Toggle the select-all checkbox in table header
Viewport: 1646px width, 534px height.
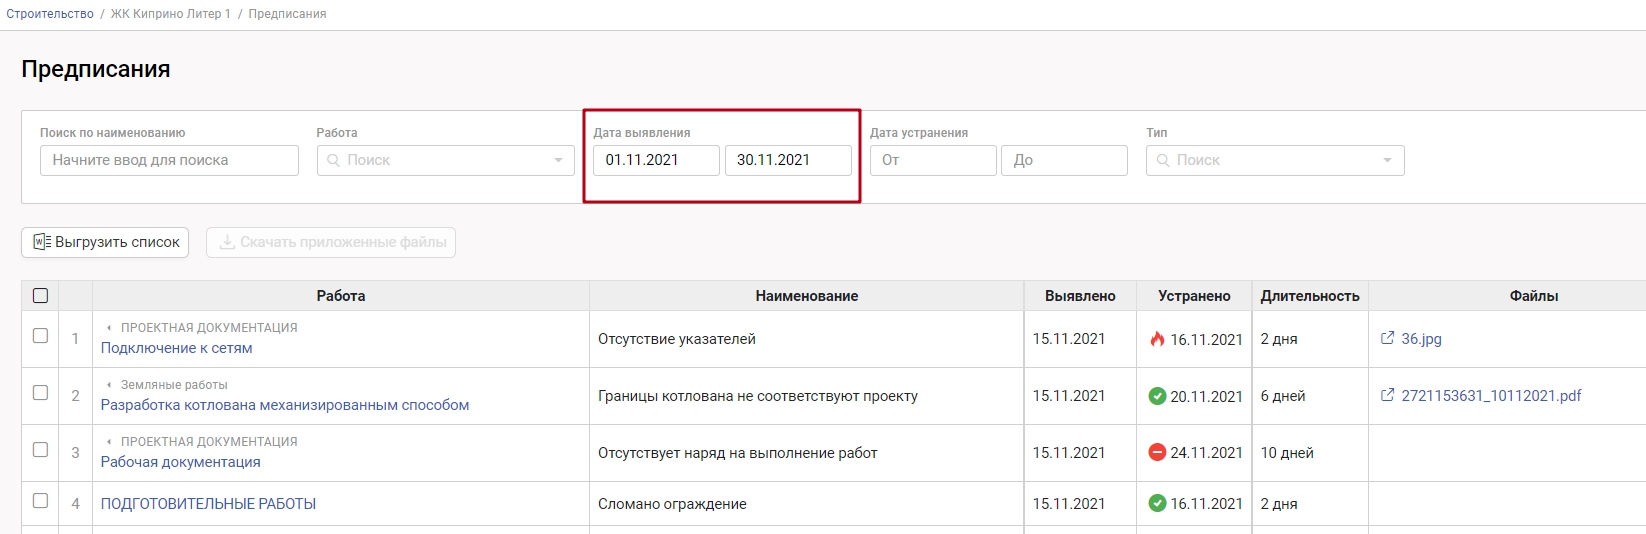(40, 295)
